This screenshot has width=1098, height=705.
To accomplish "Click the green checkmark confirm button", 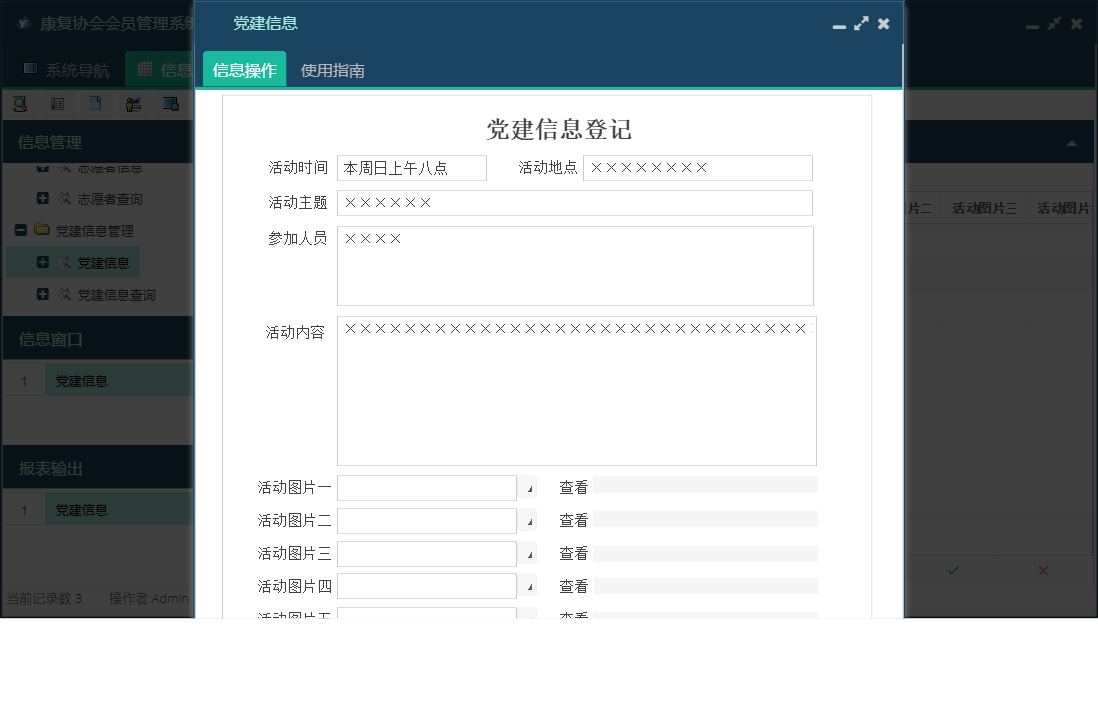I will pyautogui.click(x=952, y=570).
